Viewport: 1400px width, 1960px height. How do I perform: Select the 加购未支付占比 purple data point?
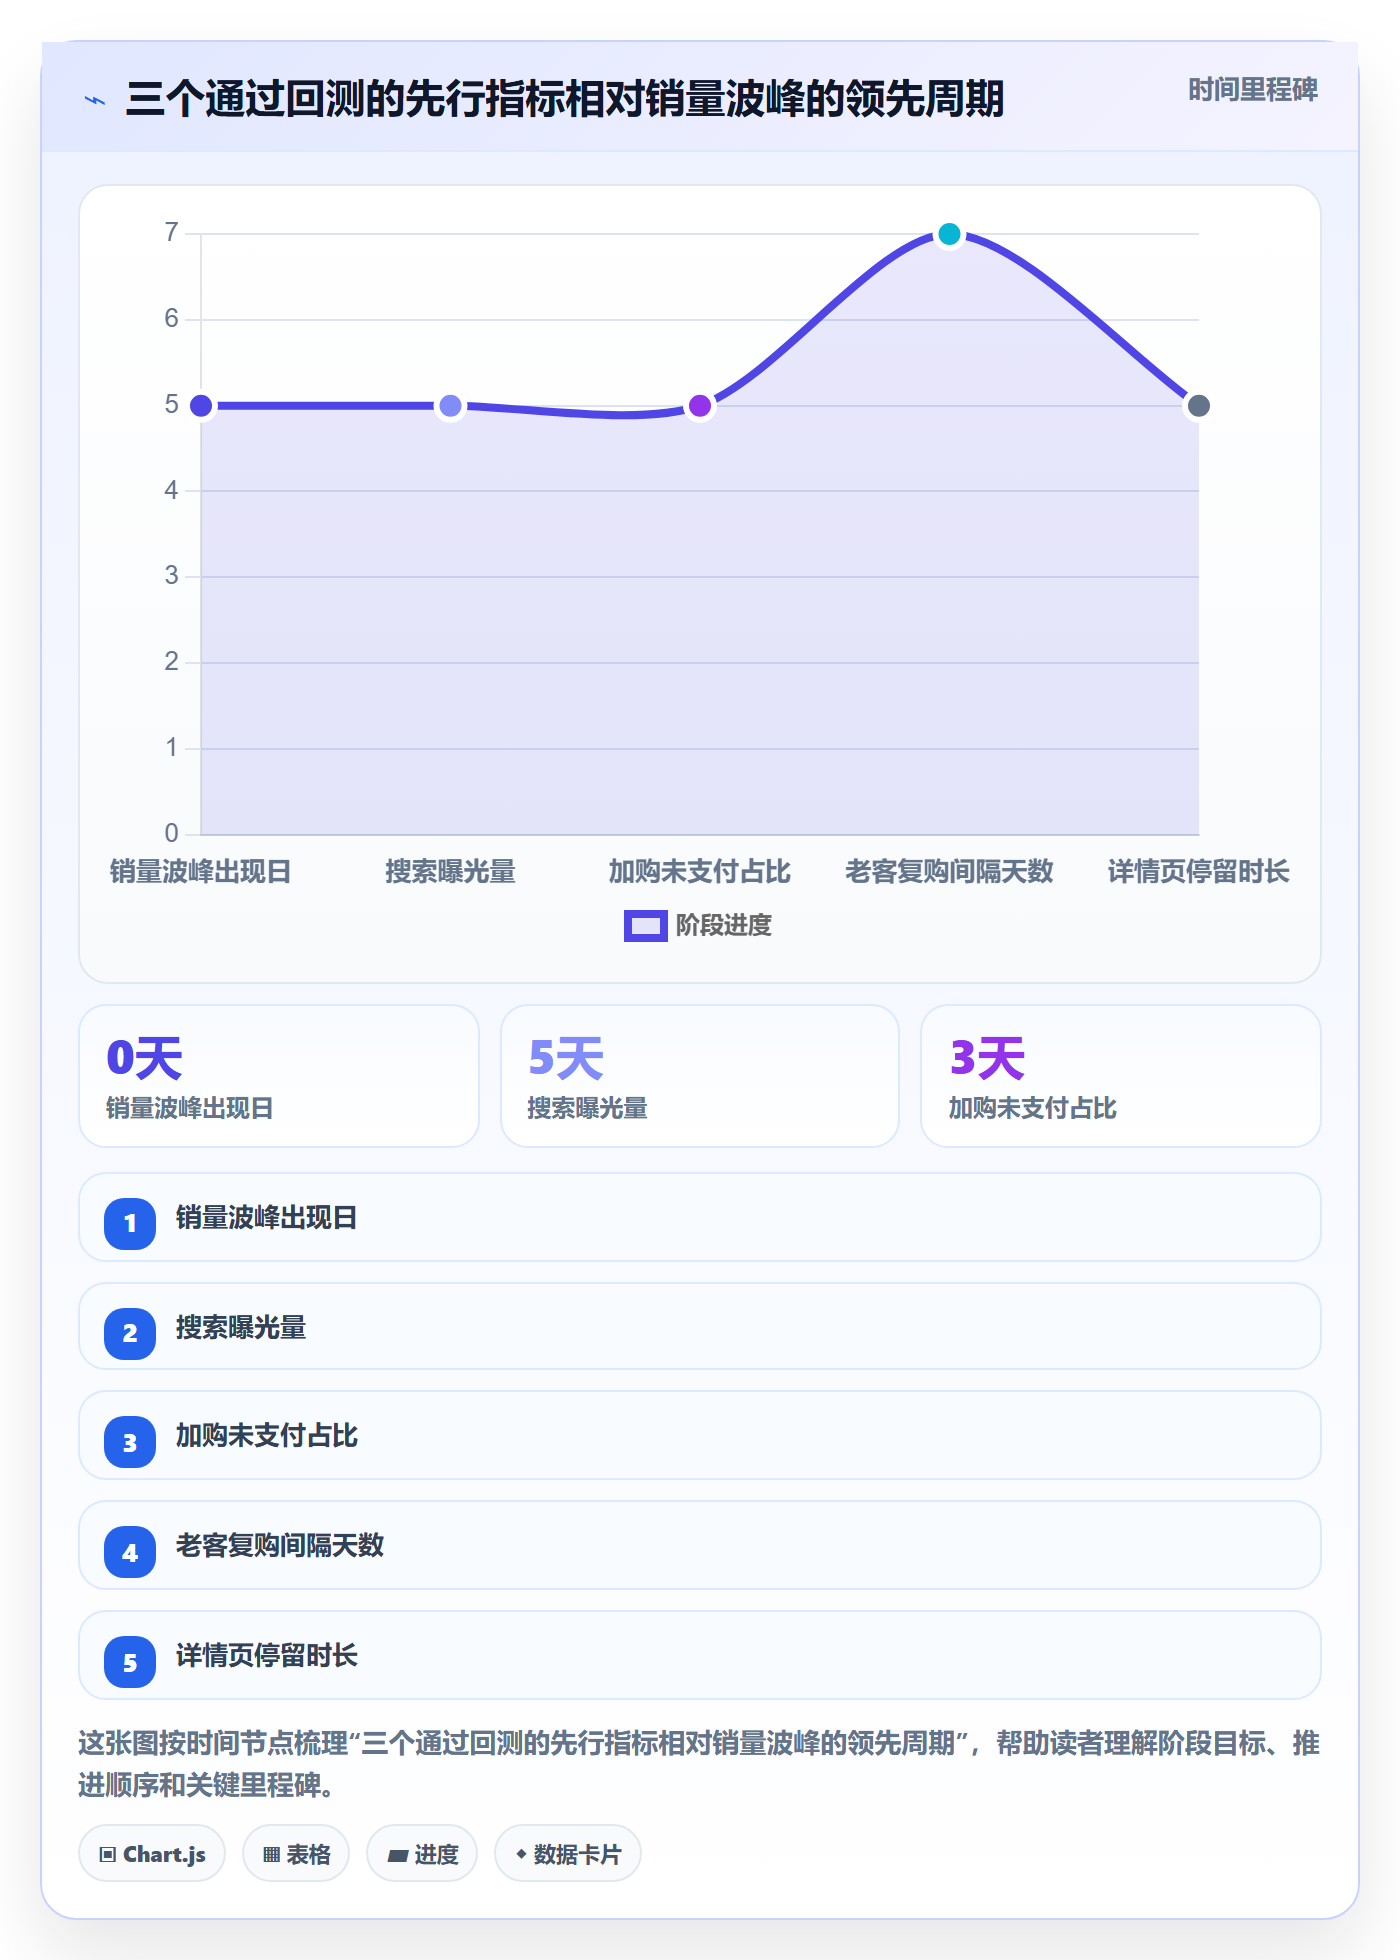tap(700, 406)
